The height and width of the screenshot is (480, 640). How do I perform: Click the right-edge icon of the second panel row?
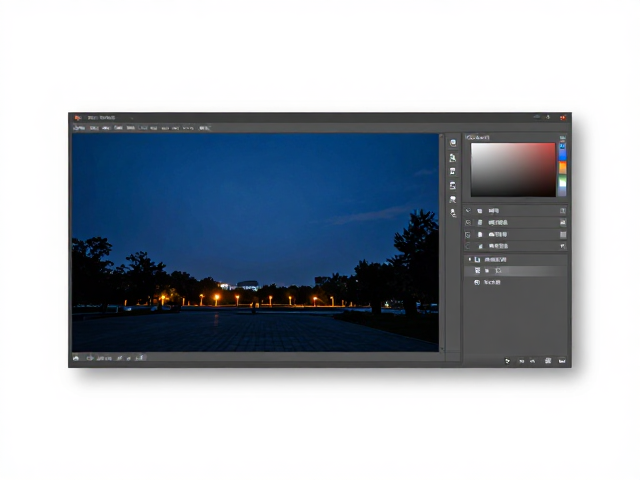click(x=563, y=222)
